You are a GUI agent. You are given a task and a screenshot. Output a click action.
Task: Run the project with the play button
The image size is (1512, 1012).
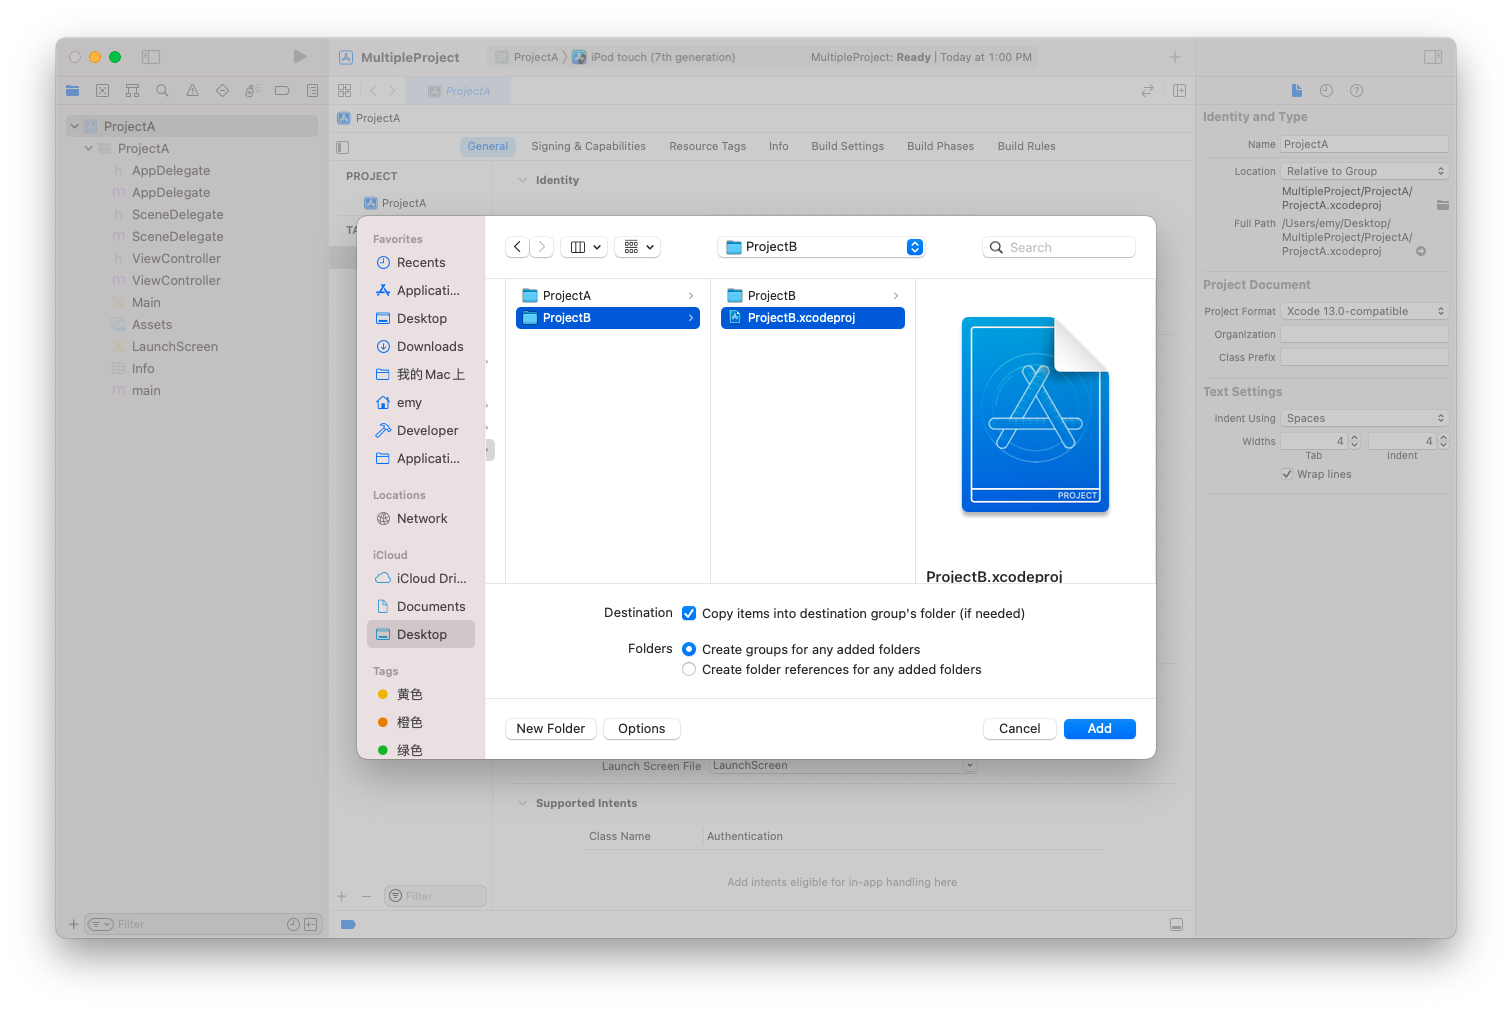(300, 57)
